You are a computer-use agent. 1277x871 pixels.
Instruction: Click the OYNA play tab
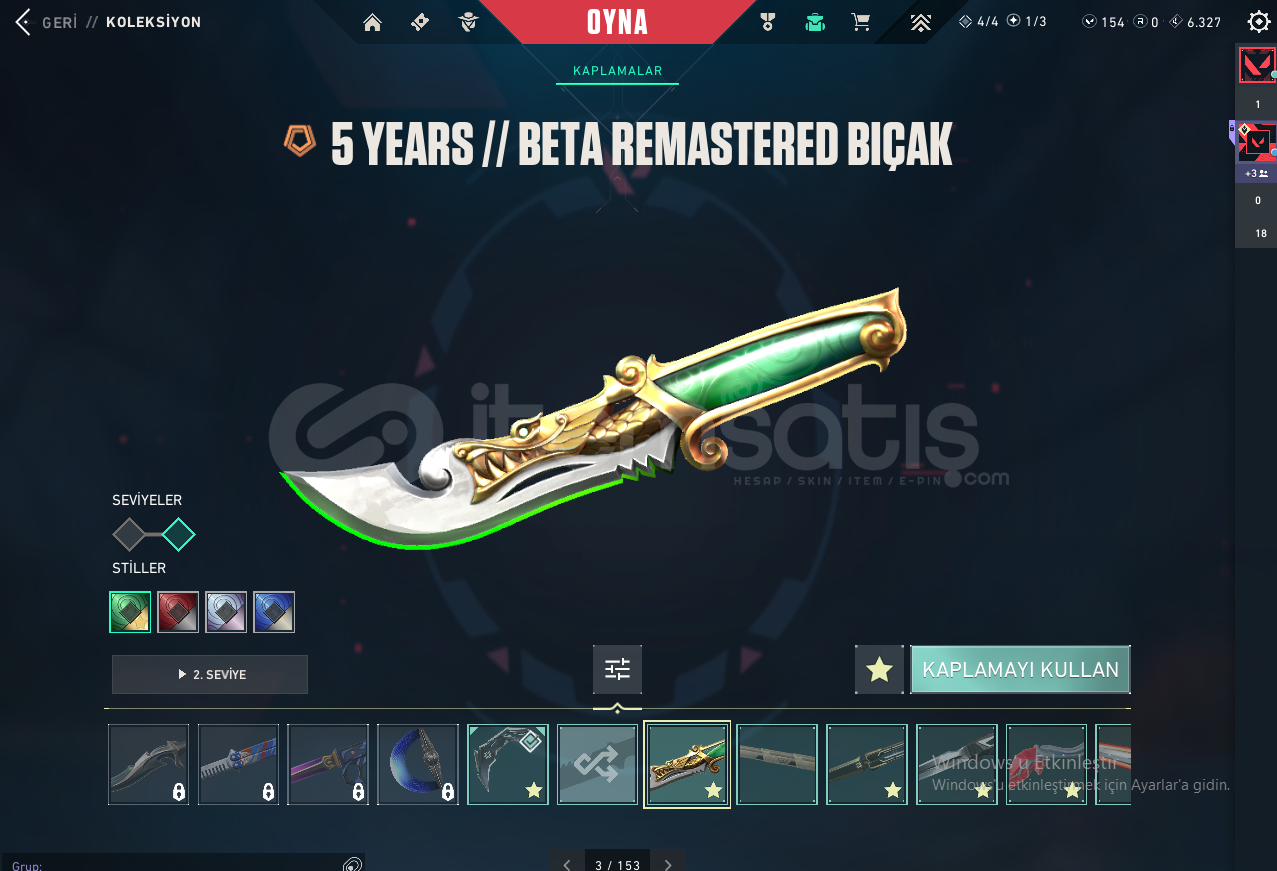(x=617, y=22)
